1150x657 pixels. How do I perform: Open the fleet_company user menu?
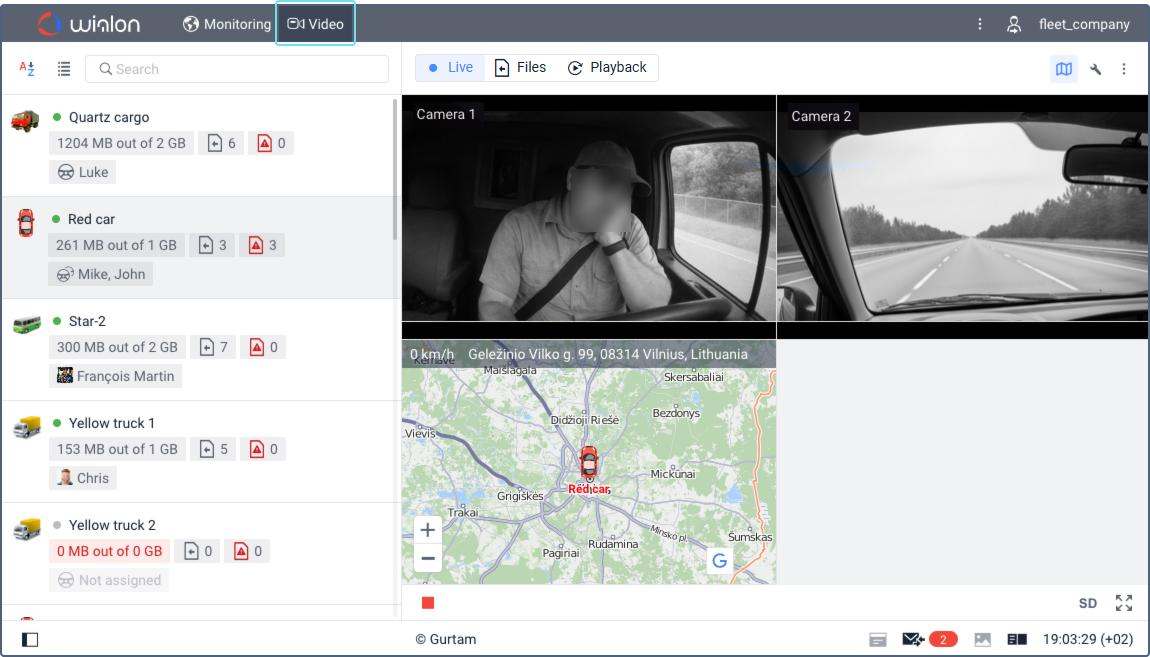point(1070,24)
